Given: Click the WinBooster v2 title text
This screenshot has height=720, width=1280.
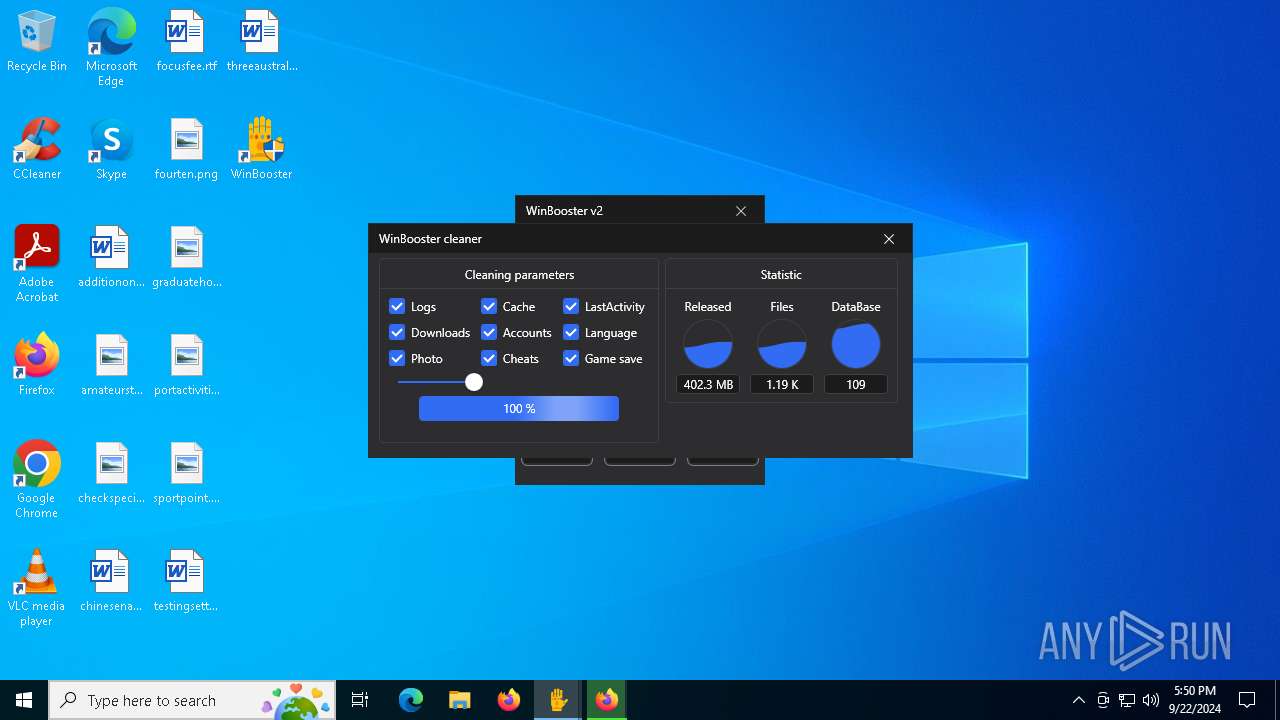Looking at the screenshot, I should click(564, 211).
